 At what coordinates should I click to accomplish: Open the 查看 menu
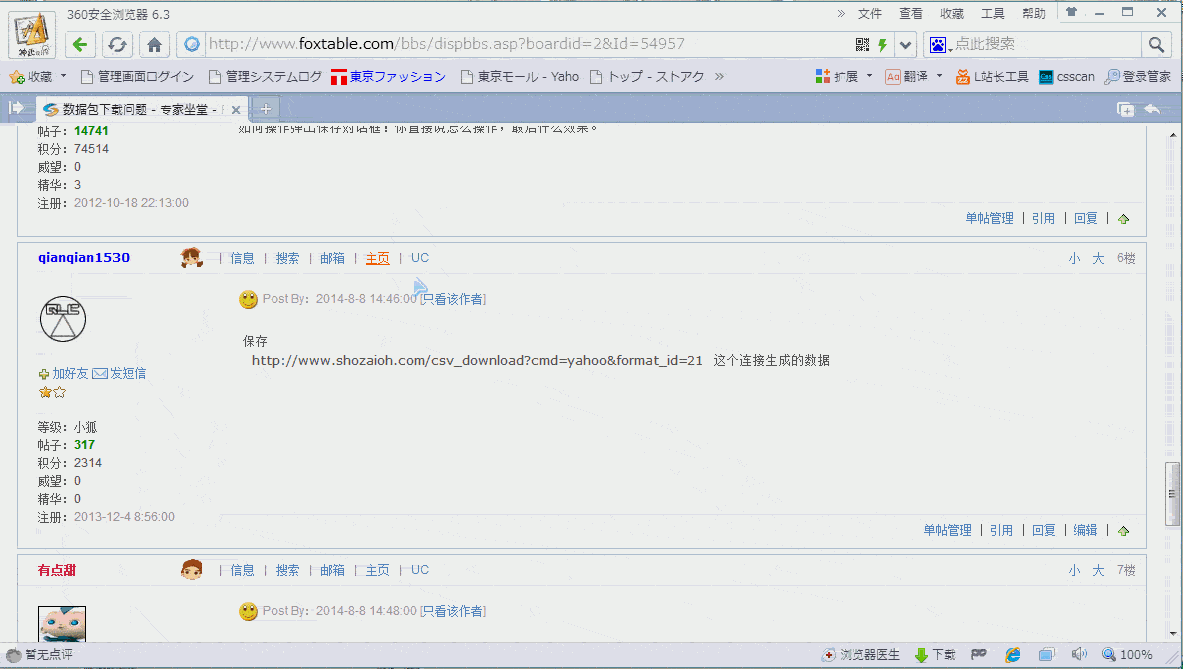pos(911,14)
